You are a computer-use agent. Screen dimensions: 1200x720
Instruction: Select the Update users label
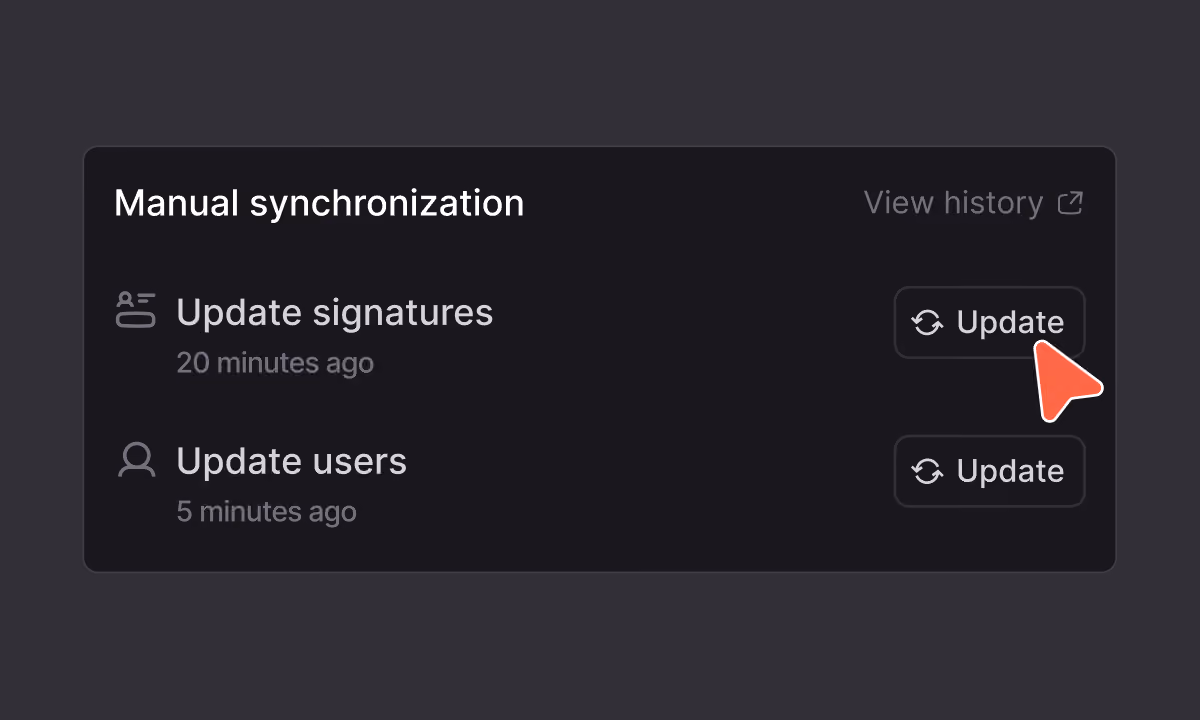click(x=292, y=461)
